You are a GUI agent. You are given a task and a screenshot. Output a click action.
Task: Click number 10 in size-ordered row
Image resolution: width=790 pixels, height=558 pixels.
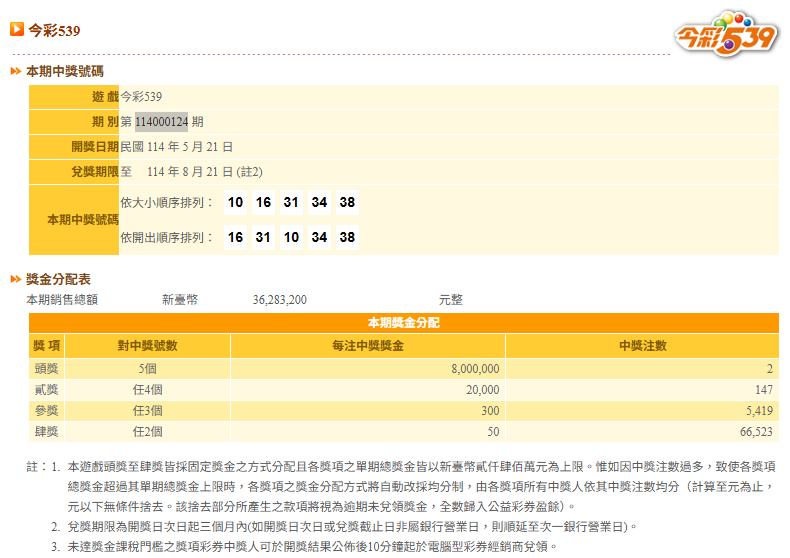click(235, 202)
